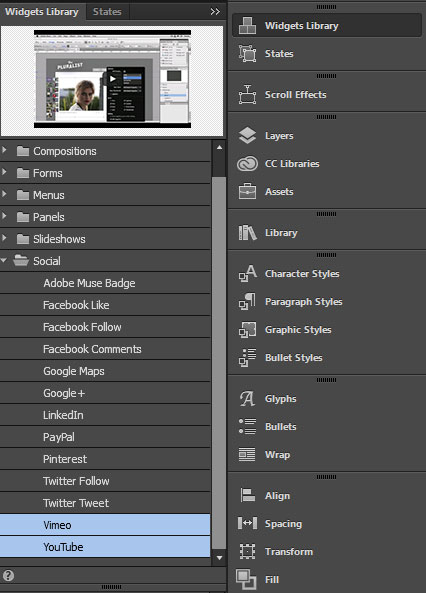Open the Assets briefcase icon

click(247, 191)
